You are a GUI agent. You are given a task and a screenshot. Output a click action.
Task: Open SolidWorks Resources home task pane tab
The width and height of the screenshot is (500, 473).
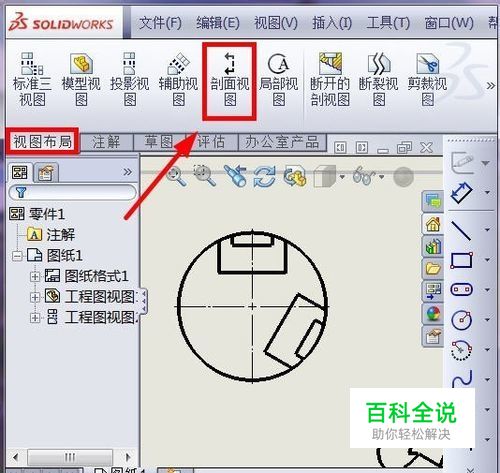click(433, 224)
